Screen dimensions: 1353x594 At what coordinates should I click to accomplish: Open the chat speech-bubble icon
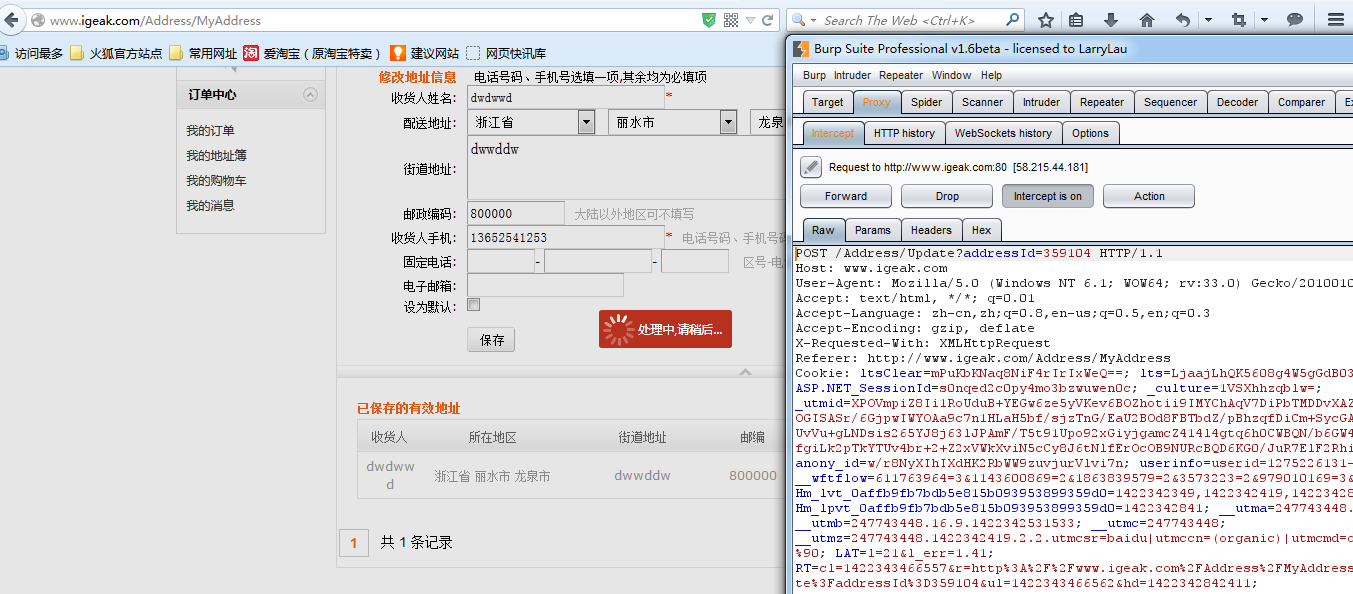tap(1295, 20)
